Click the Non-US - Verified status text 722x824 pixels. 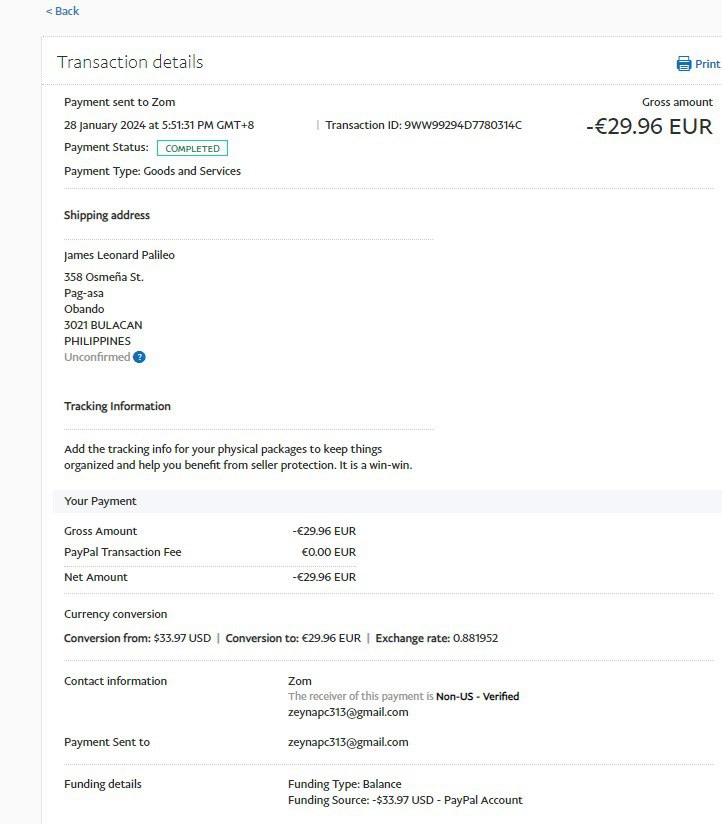[477, 696]
